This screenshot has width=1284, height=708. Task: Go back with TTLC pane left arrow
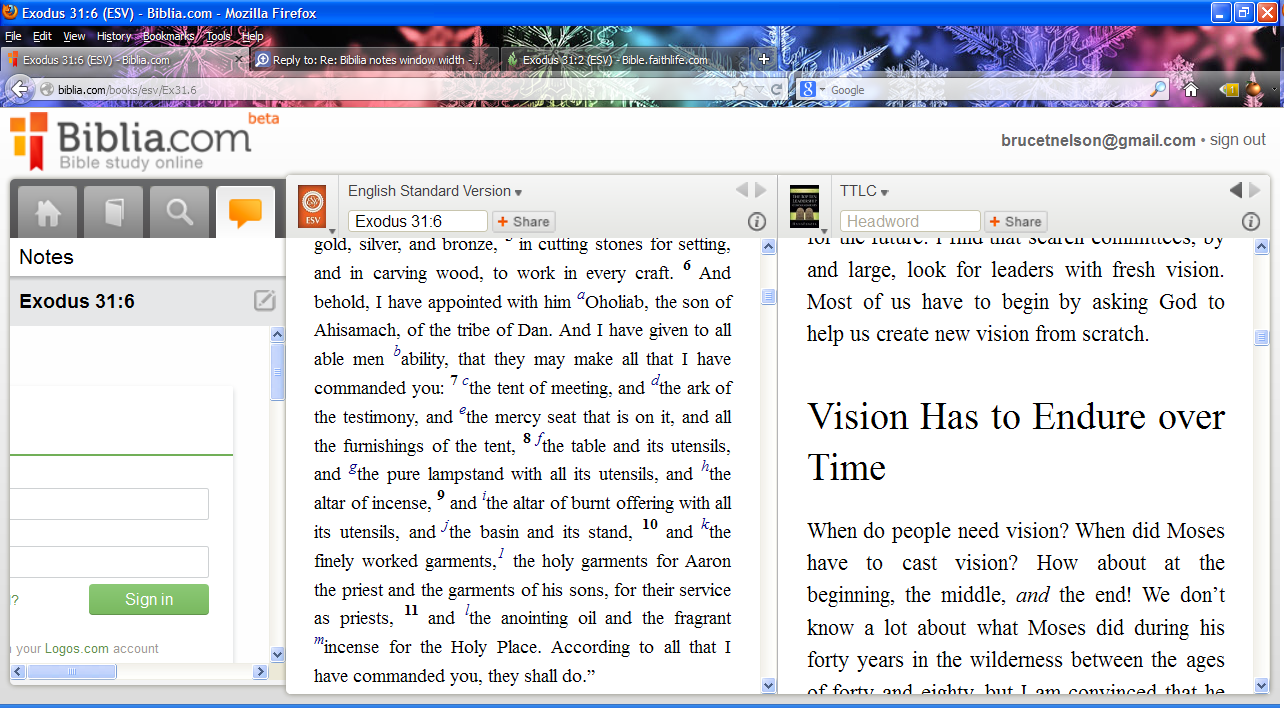1235,190
